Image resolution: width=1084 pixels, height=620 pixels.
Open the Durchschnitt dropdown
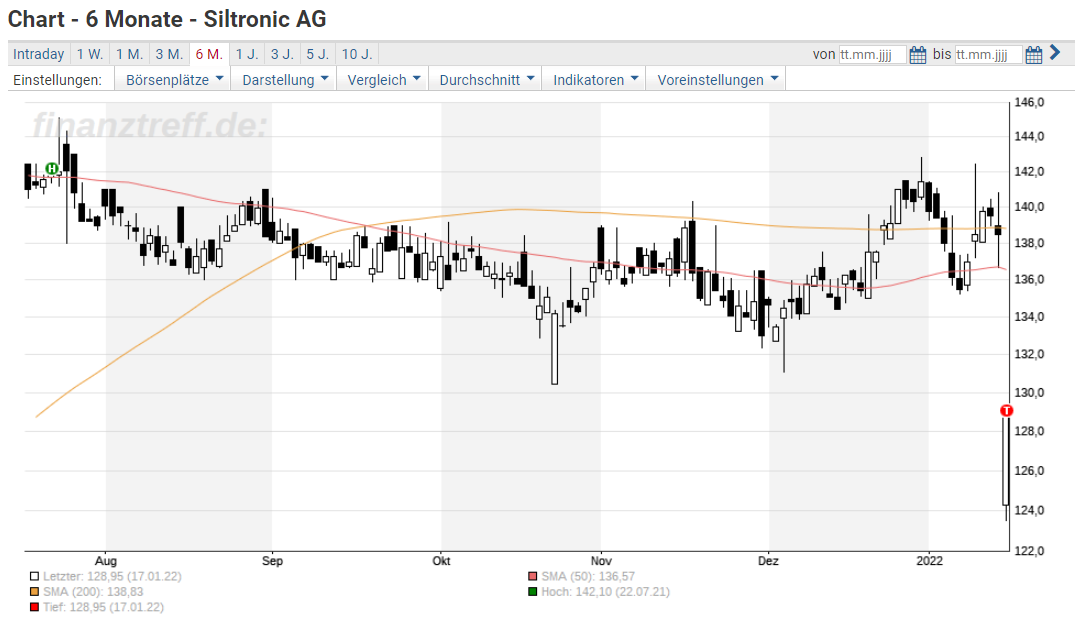pos(486,79)
